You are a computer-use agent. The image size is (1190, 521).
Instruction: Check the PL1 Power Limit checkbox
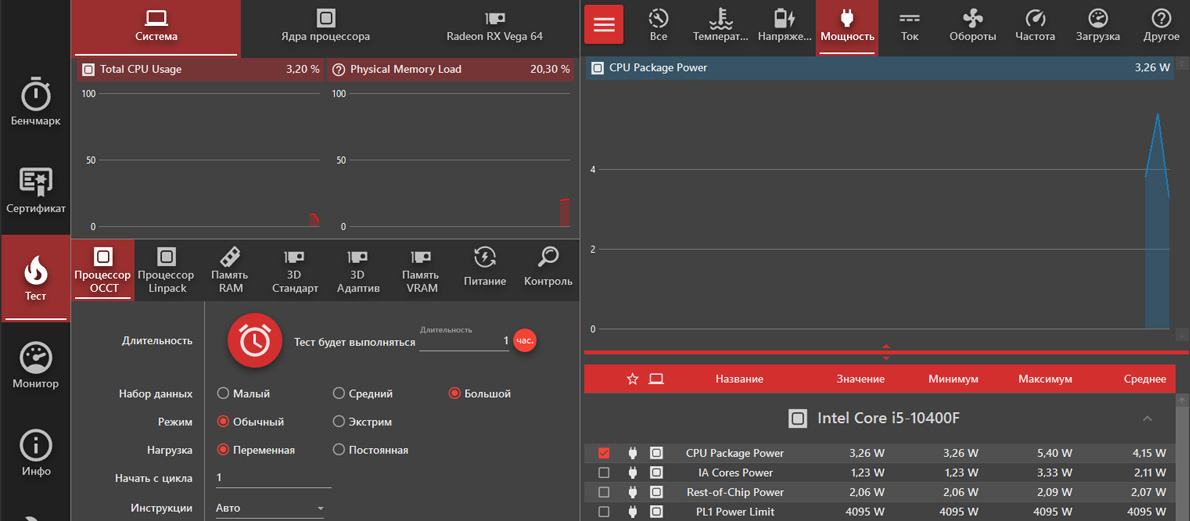pyautogui.click(x=604, y=512)
